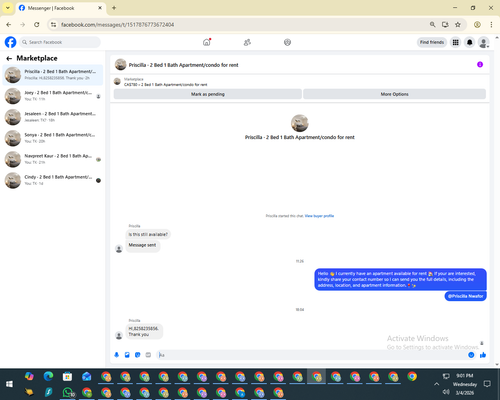The image size is (500, 400).
Task: Open the More Options button
Action: click(394, 94)
